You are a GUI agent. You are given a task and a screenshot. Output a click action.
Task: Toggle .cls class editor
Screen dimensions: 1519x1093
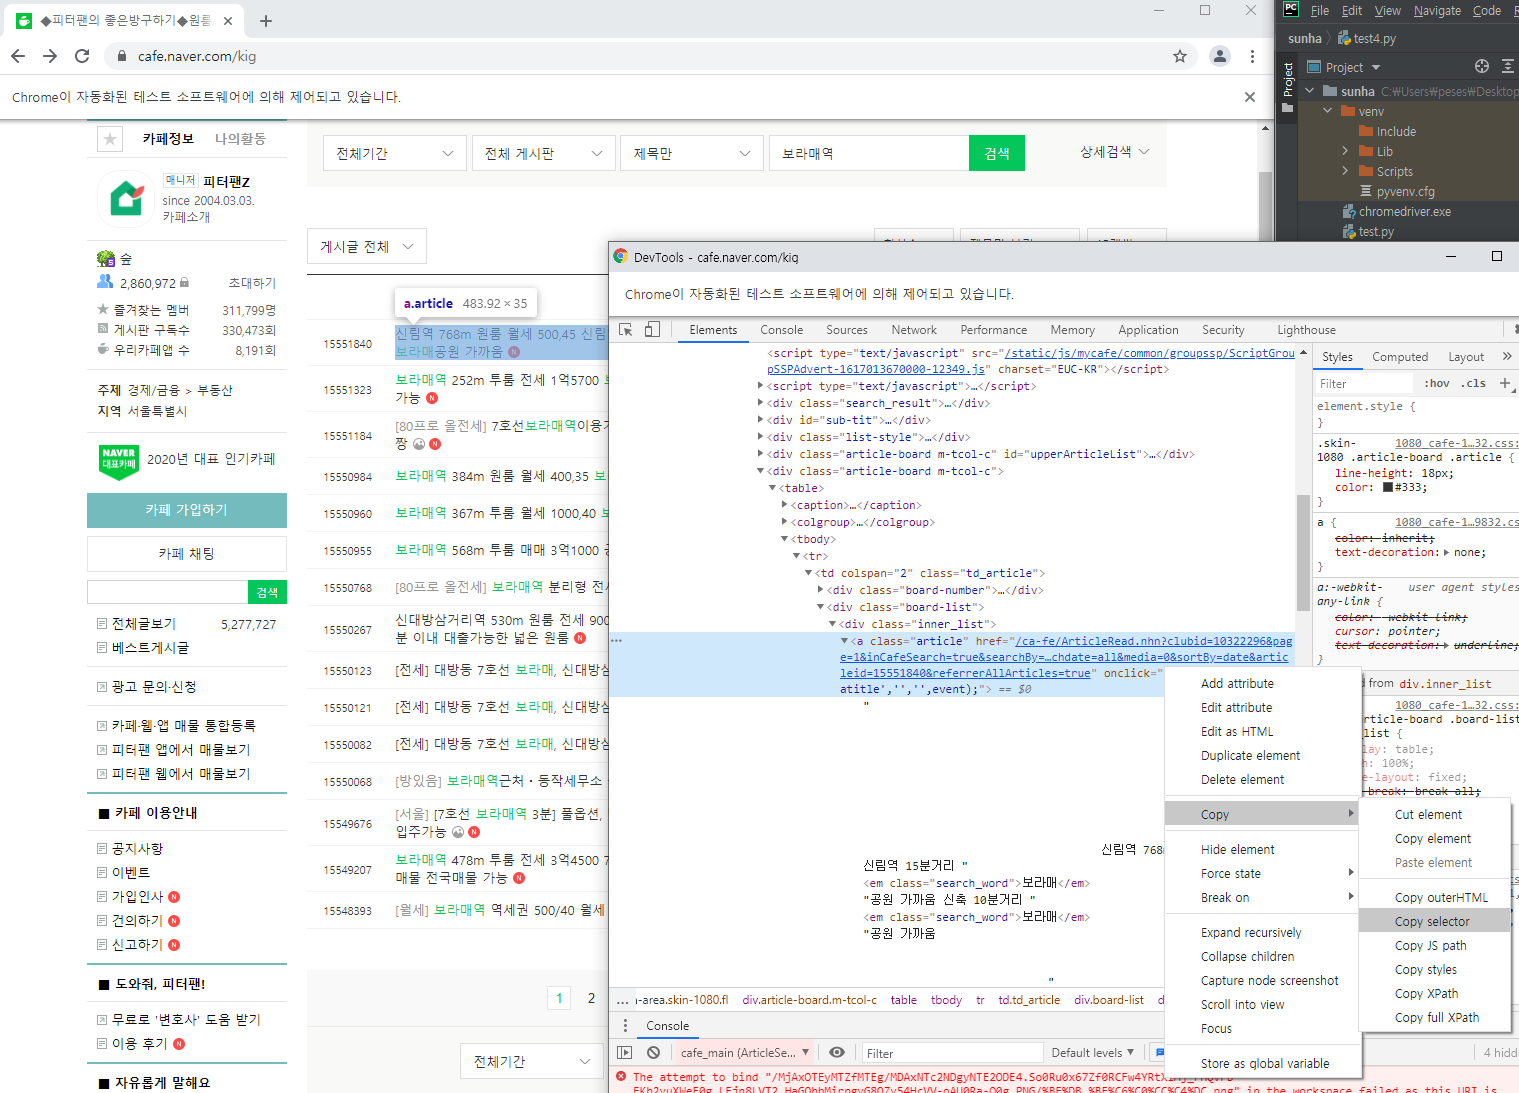click(1473, 384)
